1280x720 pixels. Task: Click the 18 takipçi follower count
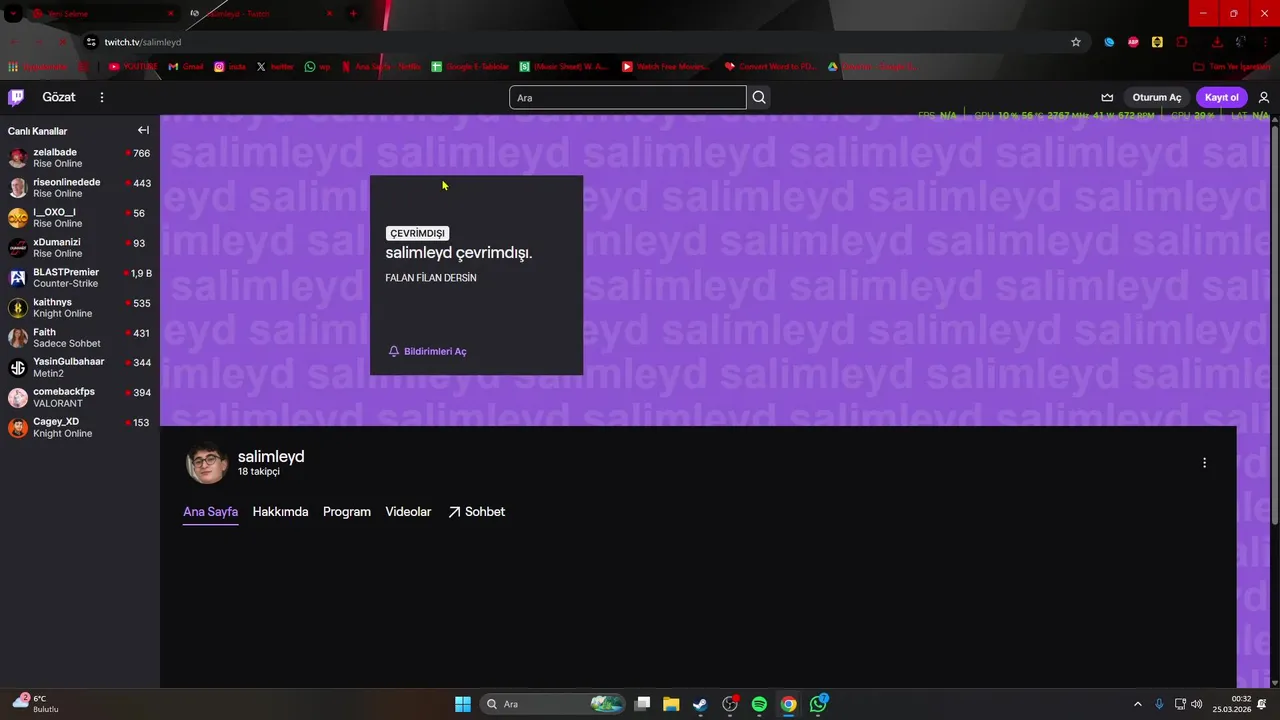point(259,472)
